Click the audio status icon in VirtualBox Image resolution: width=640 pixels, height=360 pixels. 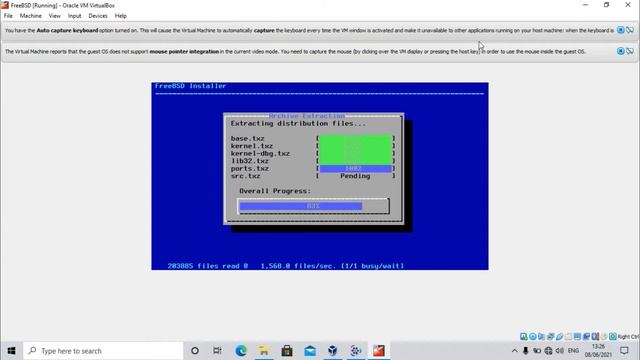click(541, 337)
